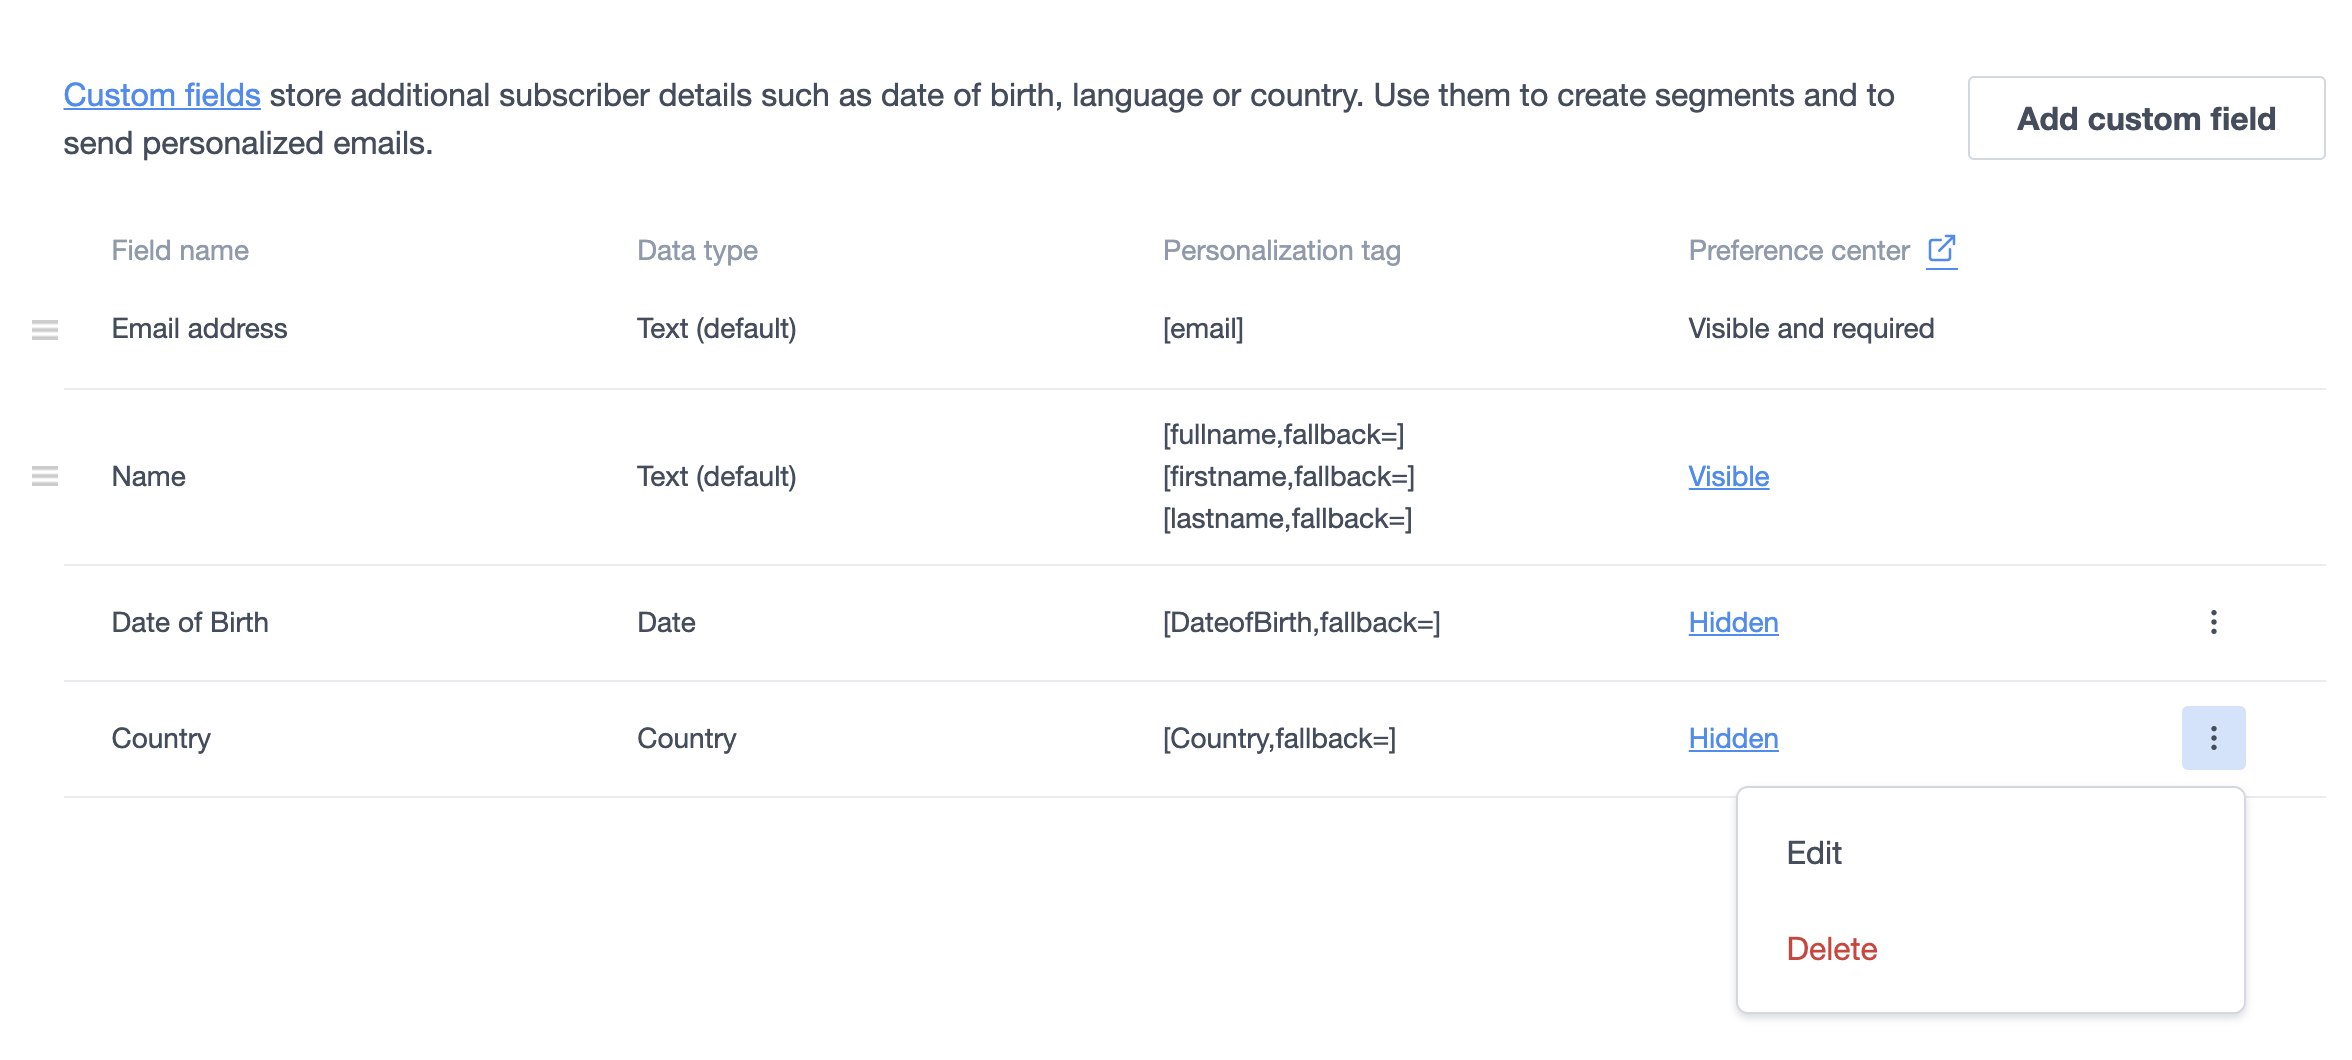The height and width of the screenshot is (1060, 2352).
Task: Toggle Date of Birth visibility via its Hidden link
Action: pyautogui.click(x=1732, y=622)
